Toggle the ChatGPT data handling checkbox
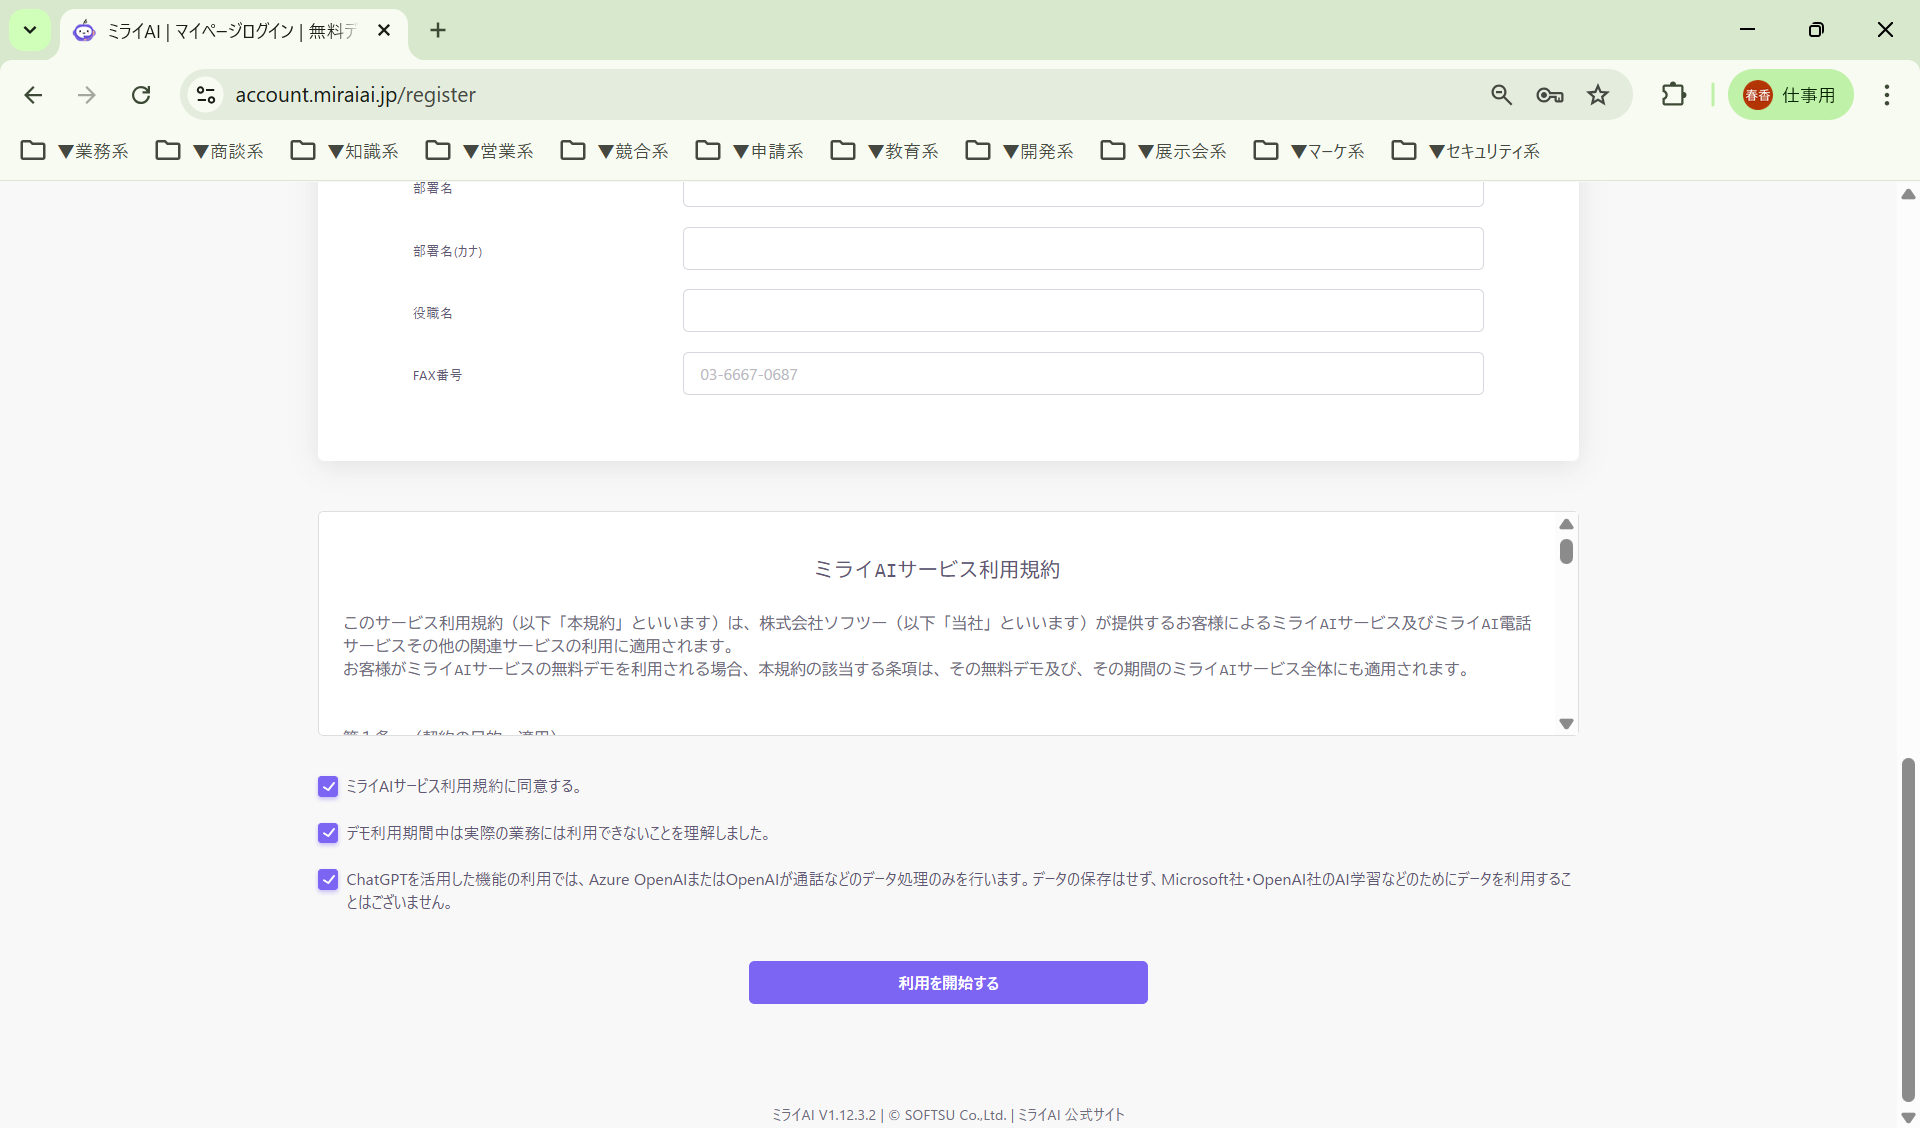The width and height of the screenshot is (1920, 1128). coord(328,879)
